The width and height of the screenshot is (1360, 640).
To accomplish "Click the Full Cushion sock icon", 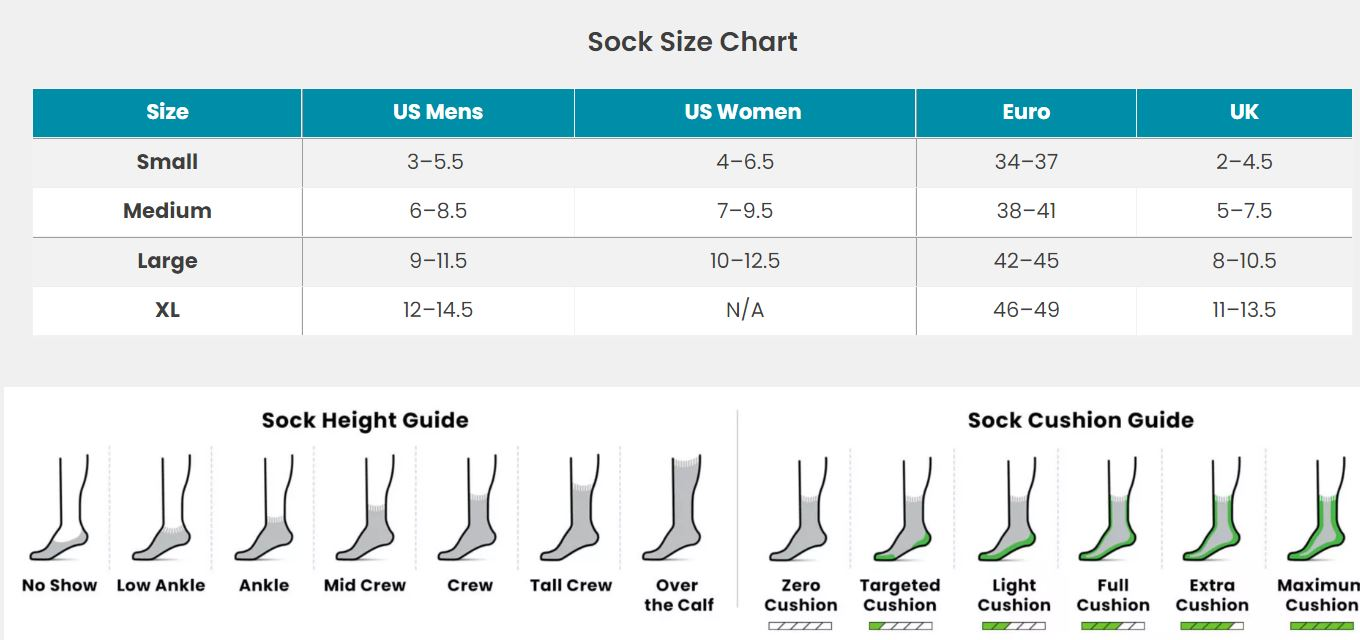I will 1109,510.
